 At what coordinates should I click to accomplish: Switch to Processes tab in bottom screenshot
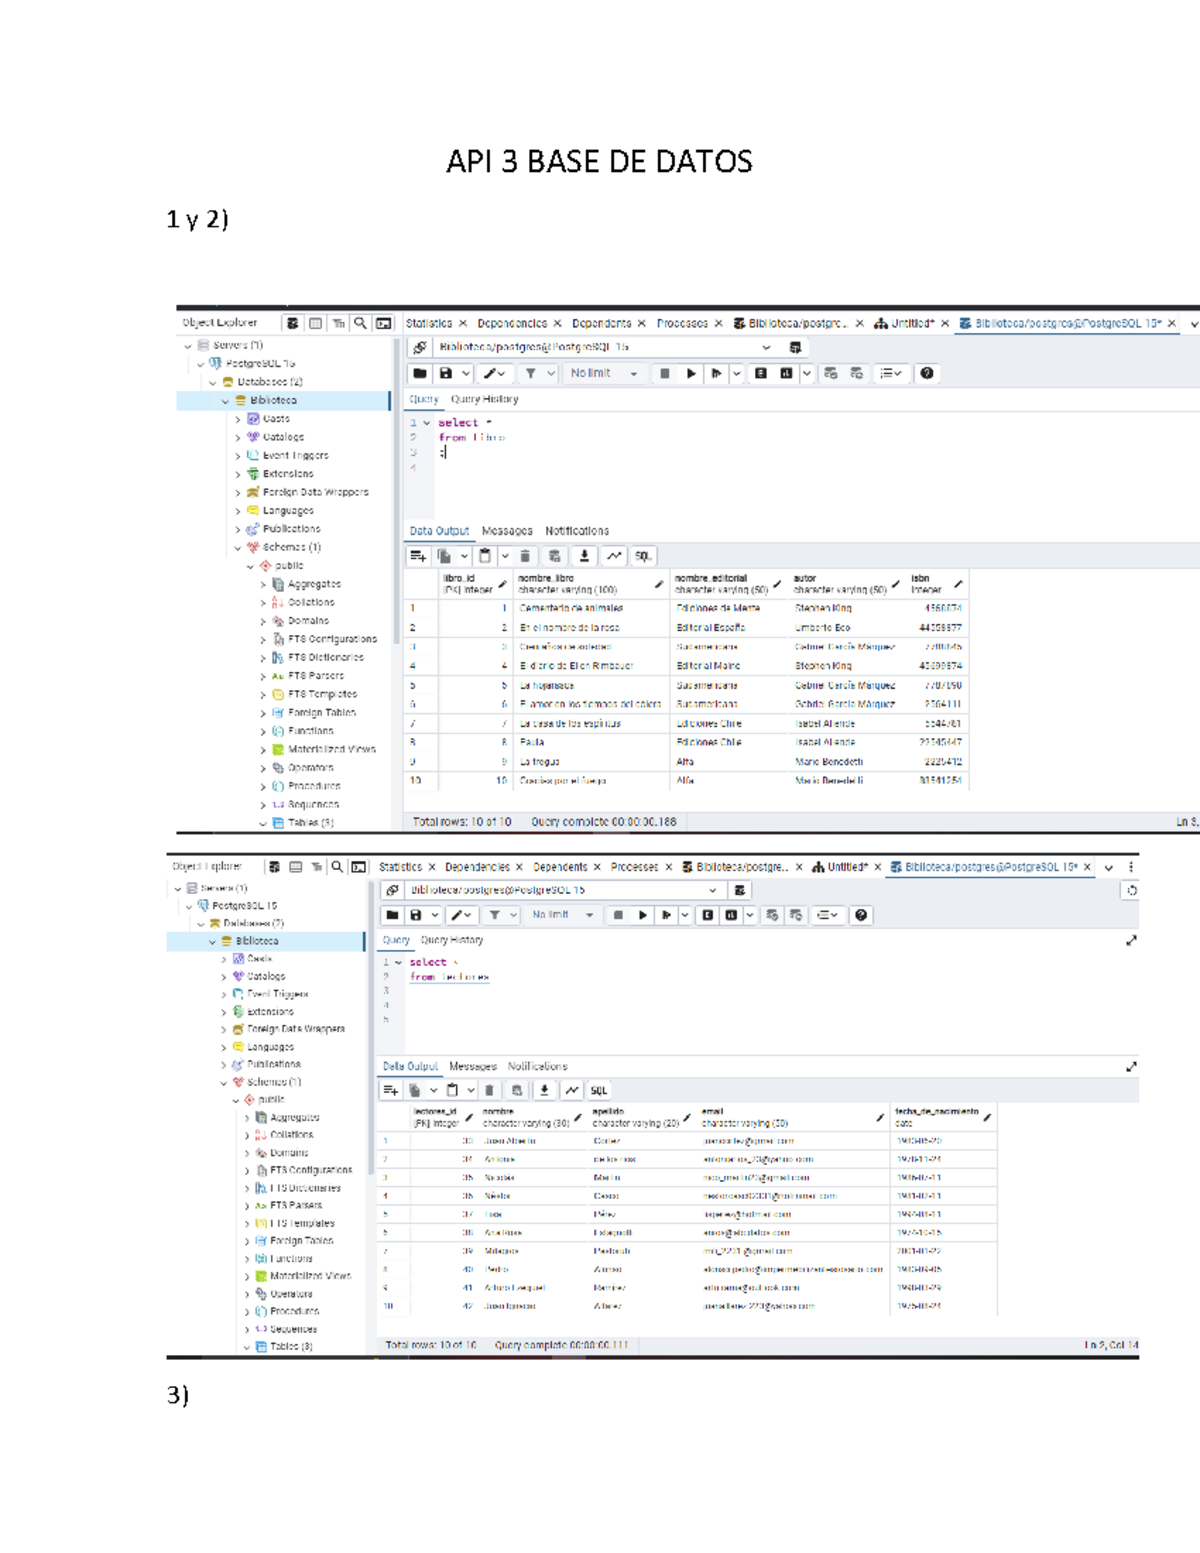tap(634, 867)
